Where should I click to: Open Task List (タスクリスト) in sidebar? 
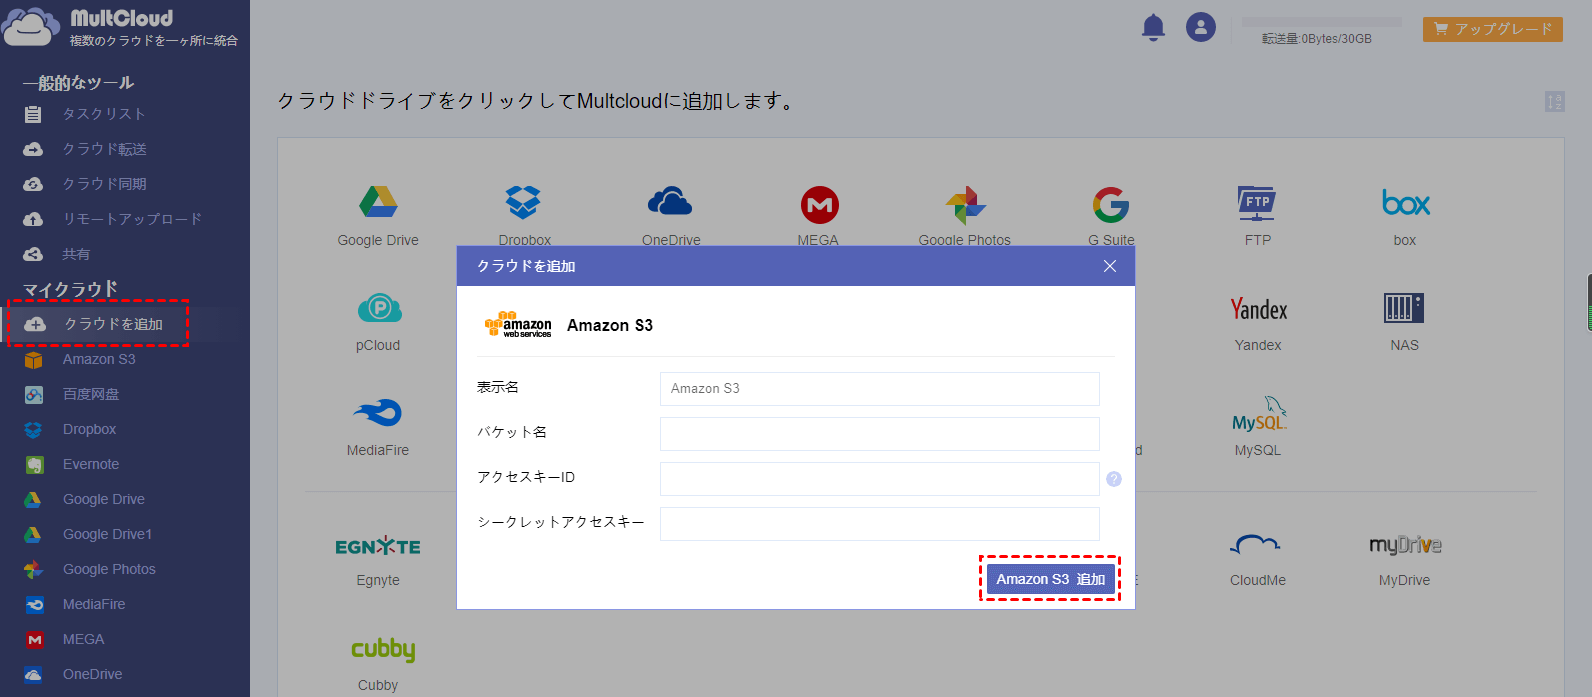(104, 114)
